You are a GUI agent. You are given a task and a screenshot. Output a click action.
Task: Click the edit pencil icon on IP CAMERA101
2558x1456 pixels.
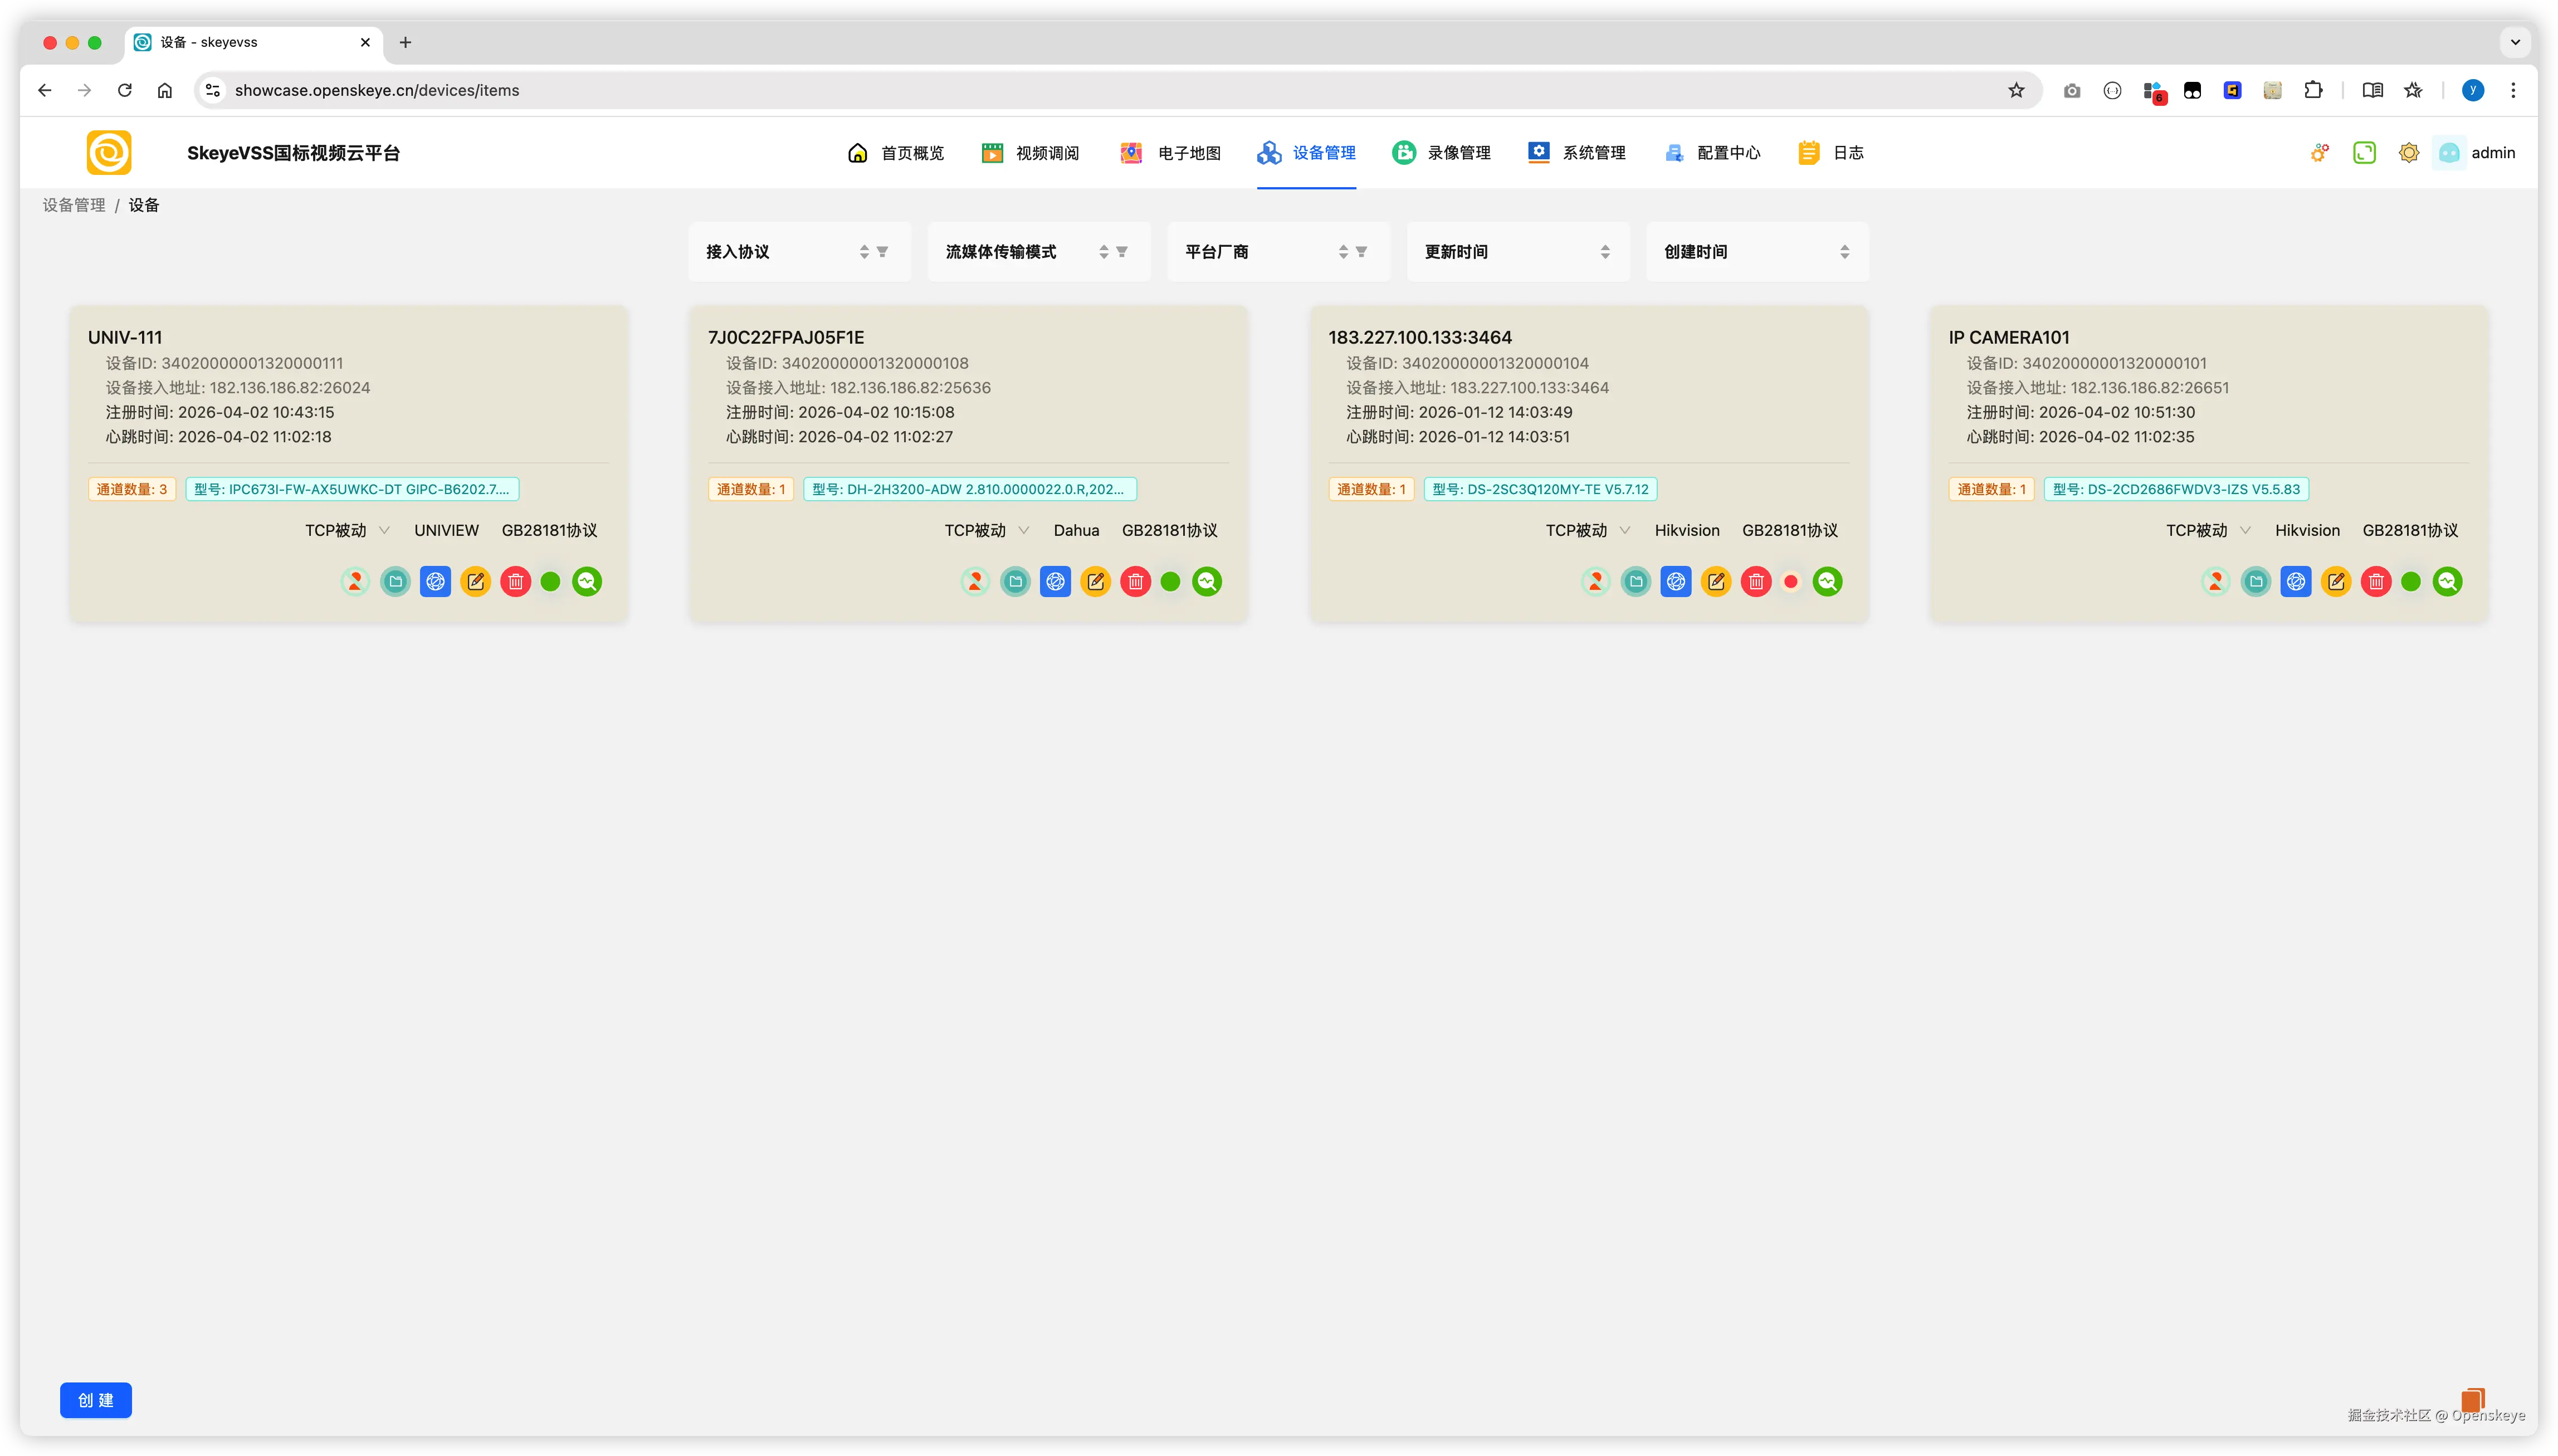coord(2335,581)
